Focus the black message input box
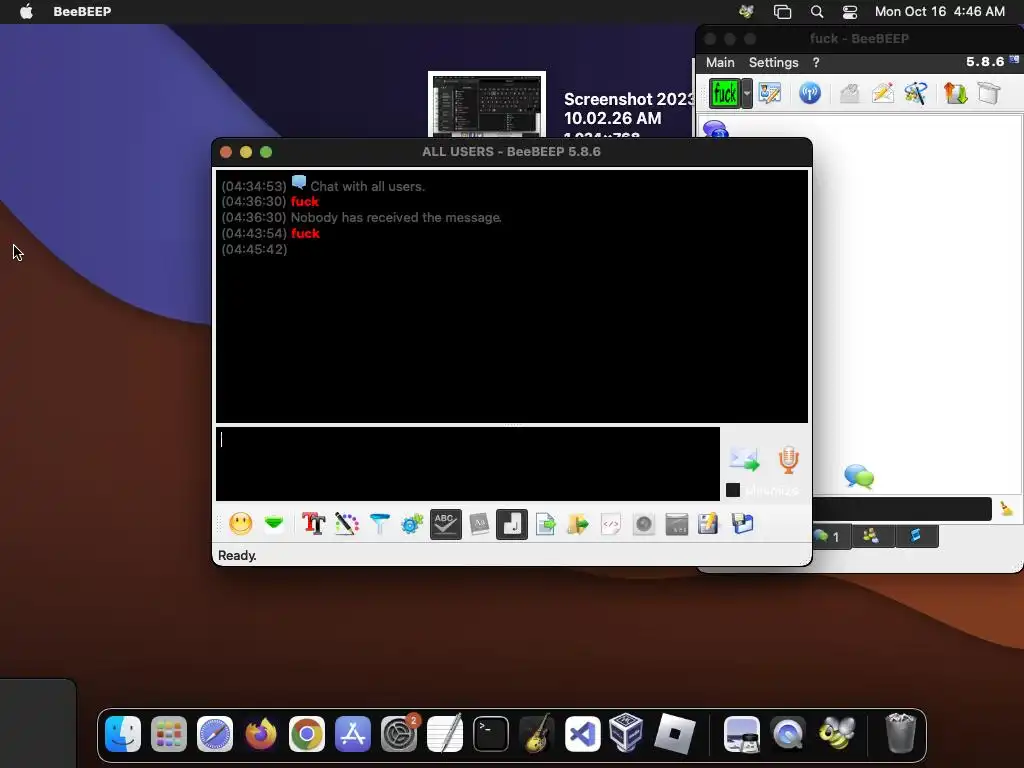1024x768 pixels. point(468,464)
